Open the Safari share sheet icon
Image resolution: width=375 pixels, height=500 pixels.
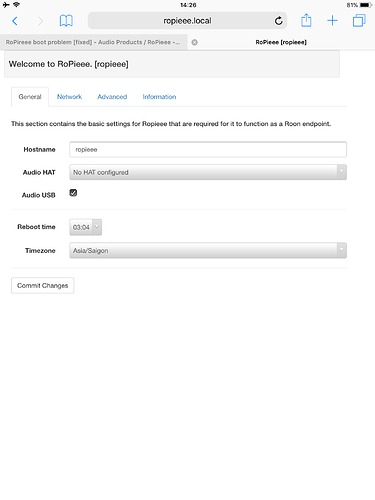pyautogui.click(x=306, y=20)
